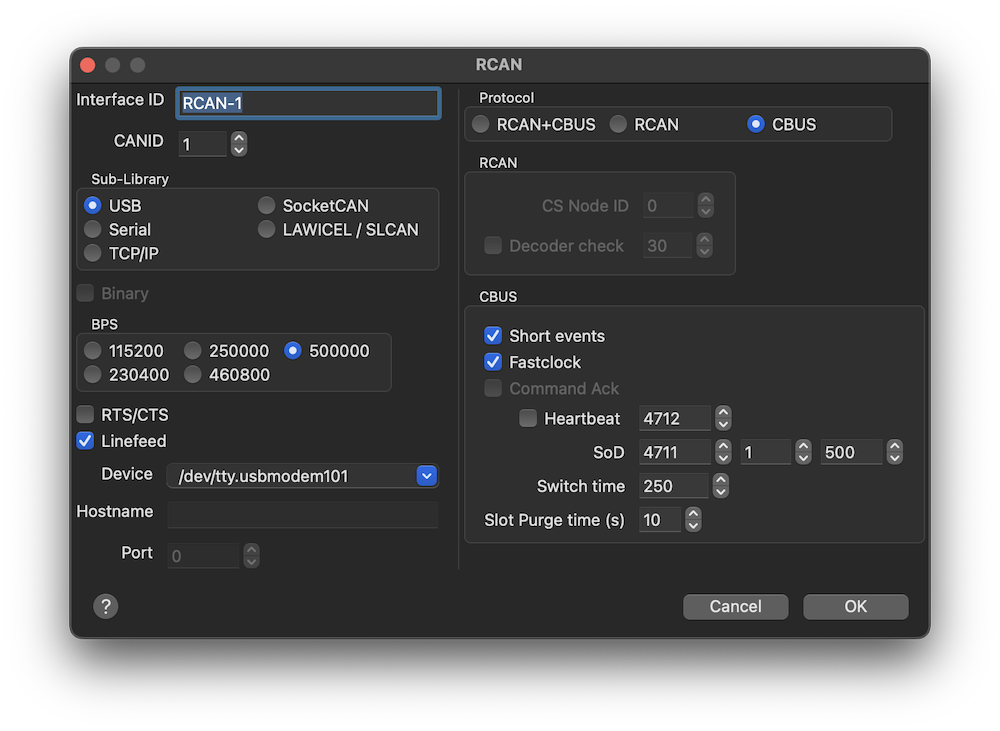1000x731 pixels.
Task: Uncheck the Fastclock option
Action: 493,362
